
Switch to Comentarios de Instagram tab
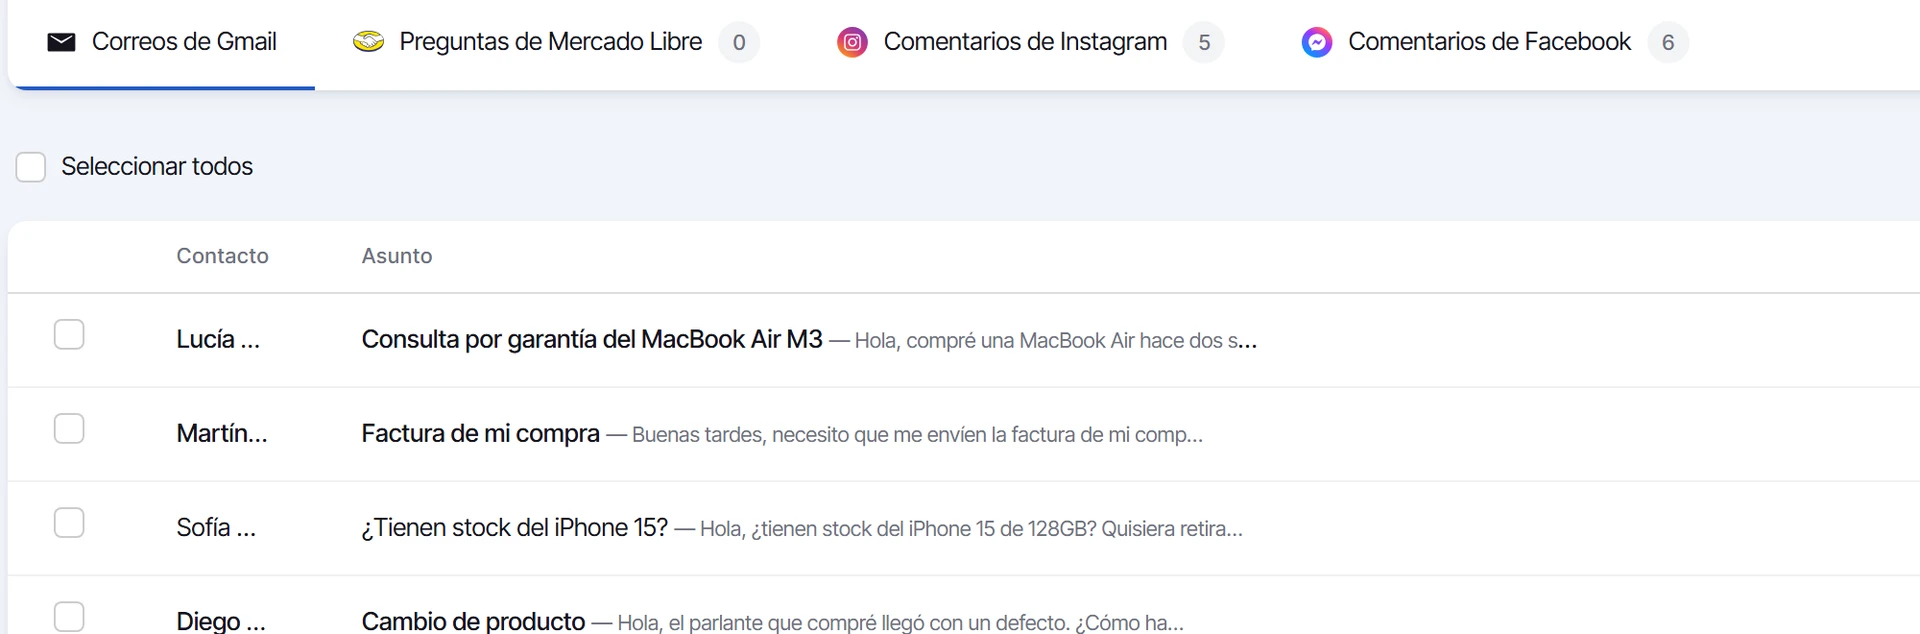click(x=1030, y=42)
